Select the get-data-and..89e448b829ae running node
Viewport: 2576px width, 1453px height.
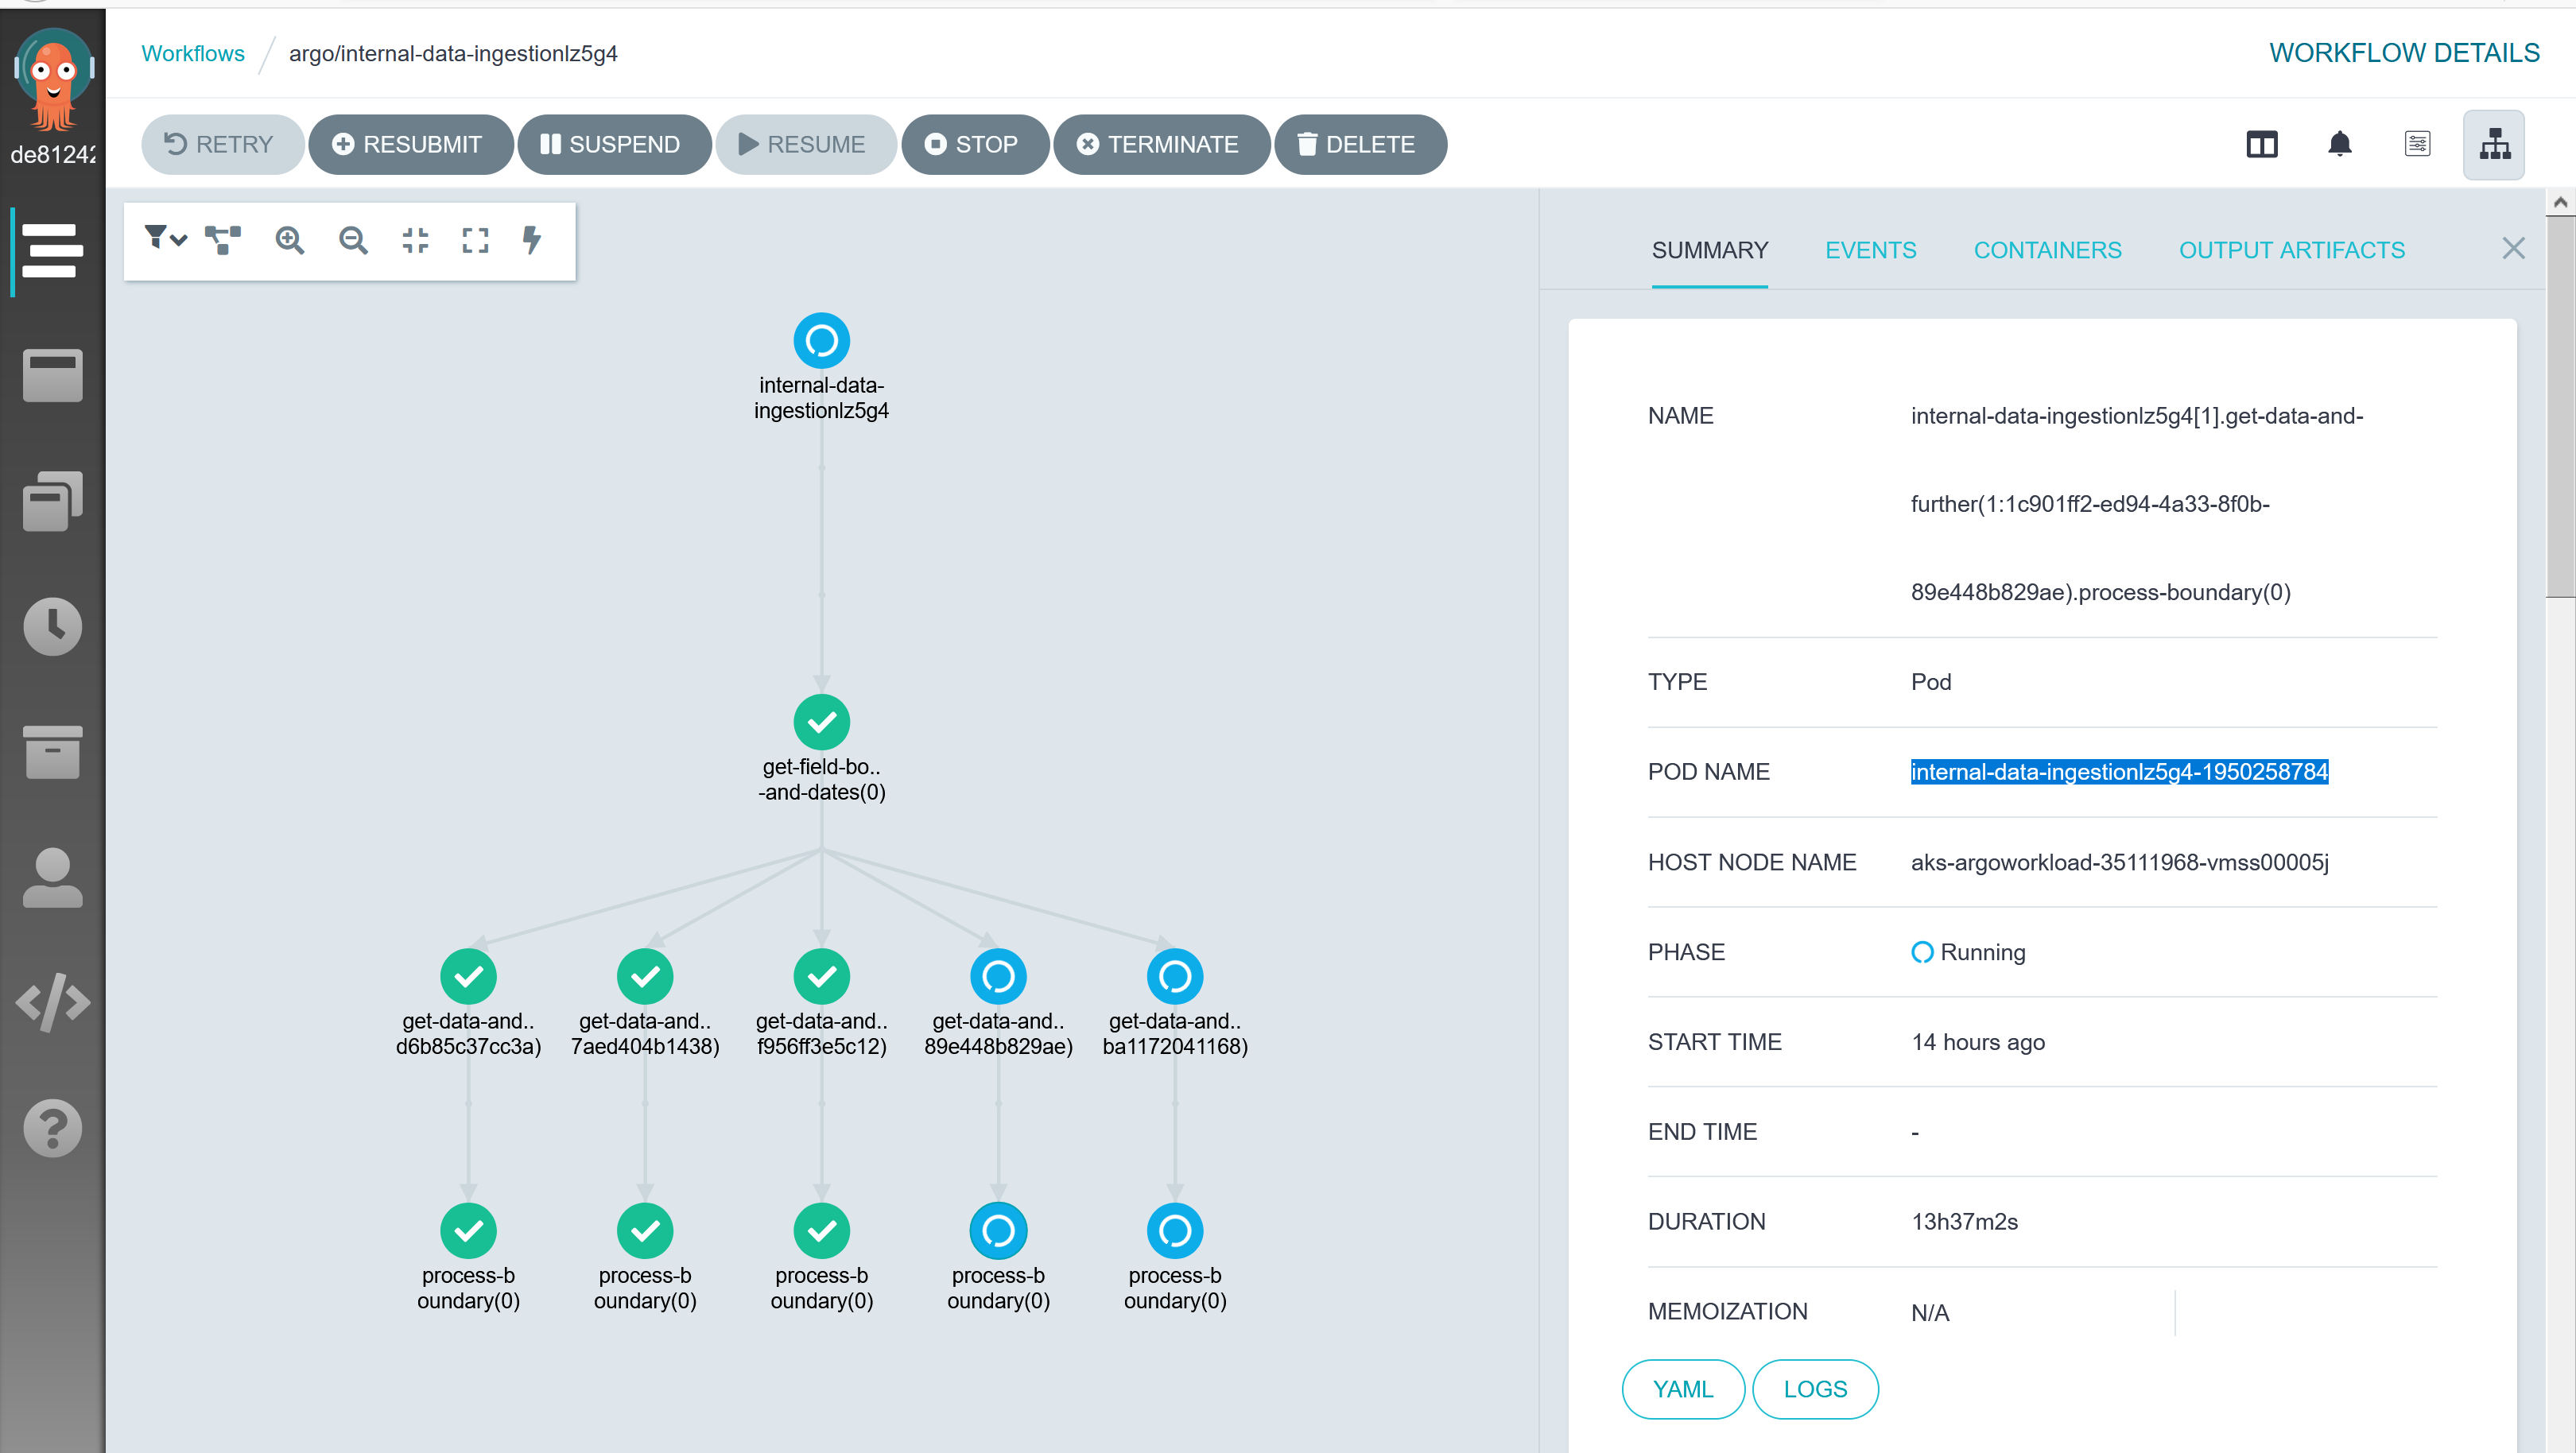click(x=998, y=976)
